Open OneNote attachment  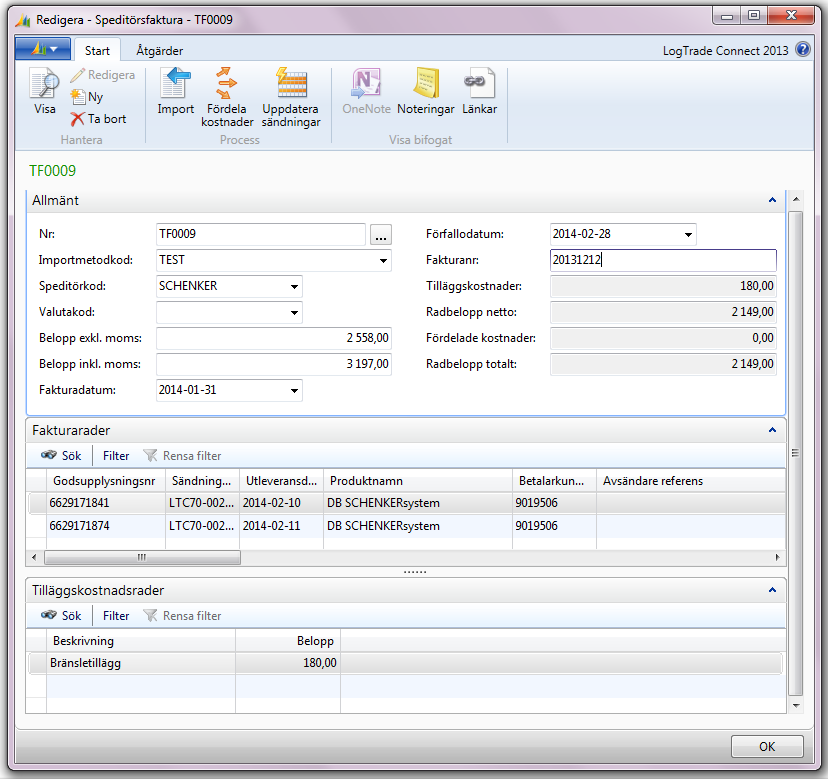click(x=366, y=91)
